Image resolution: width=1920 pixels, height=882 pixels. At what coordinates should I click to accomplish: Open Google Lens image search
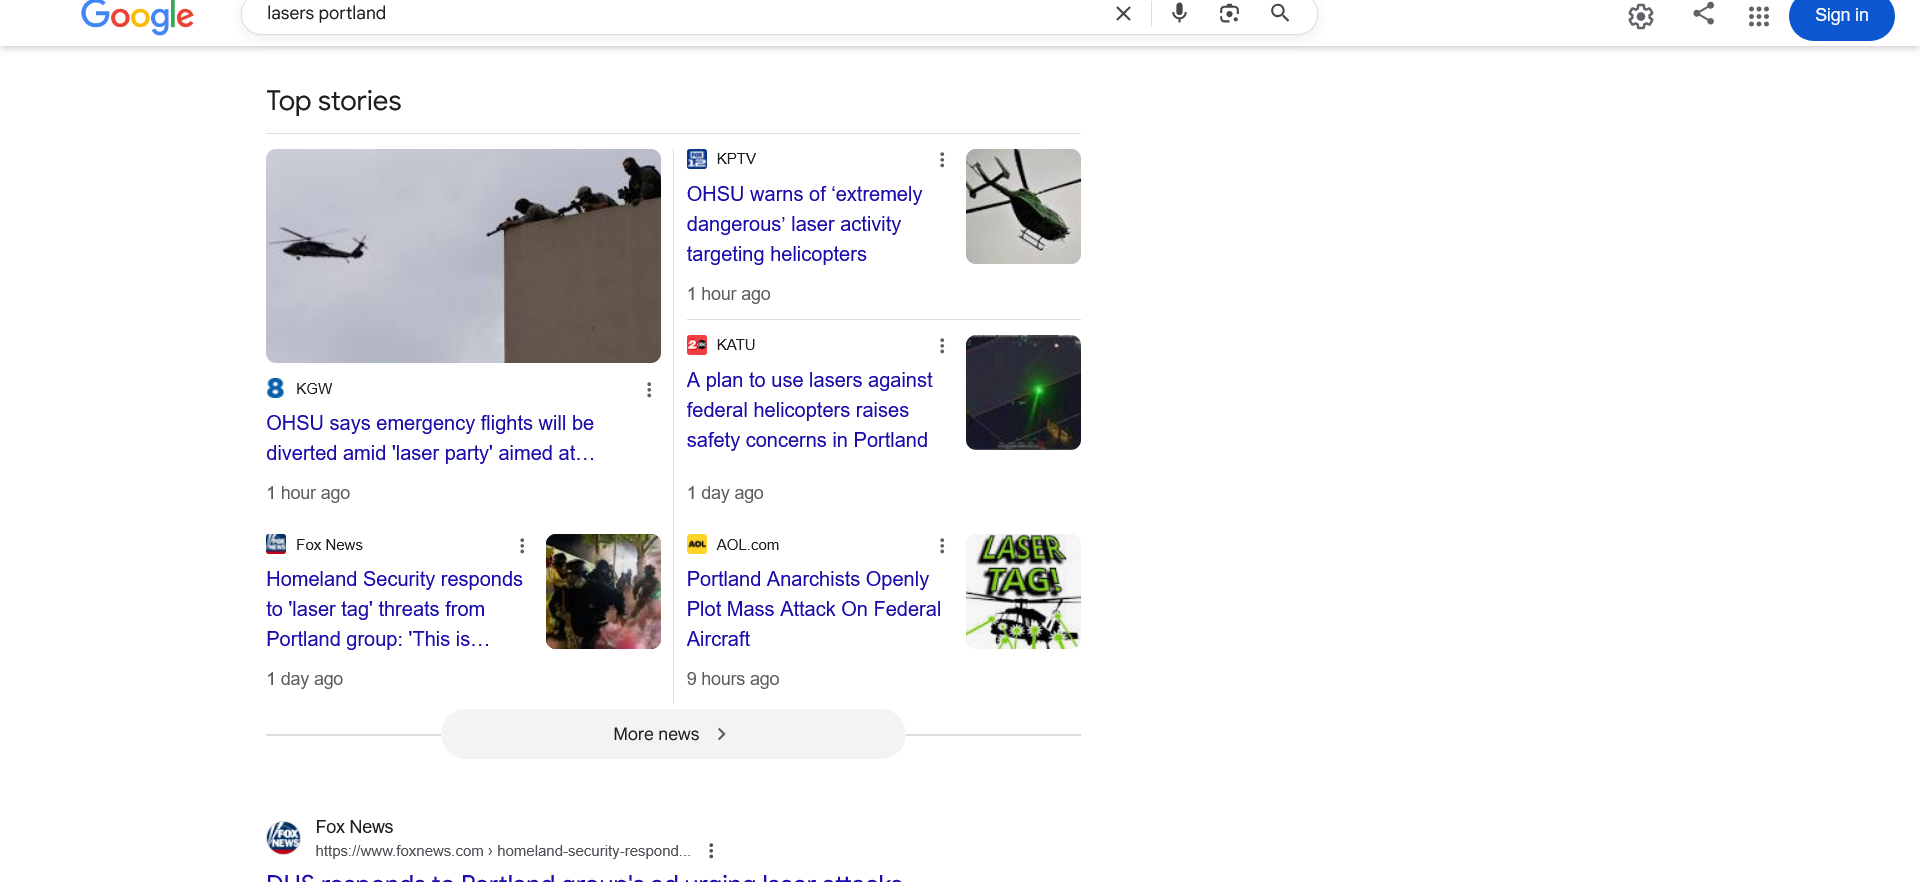click(x=1230, y=13)
